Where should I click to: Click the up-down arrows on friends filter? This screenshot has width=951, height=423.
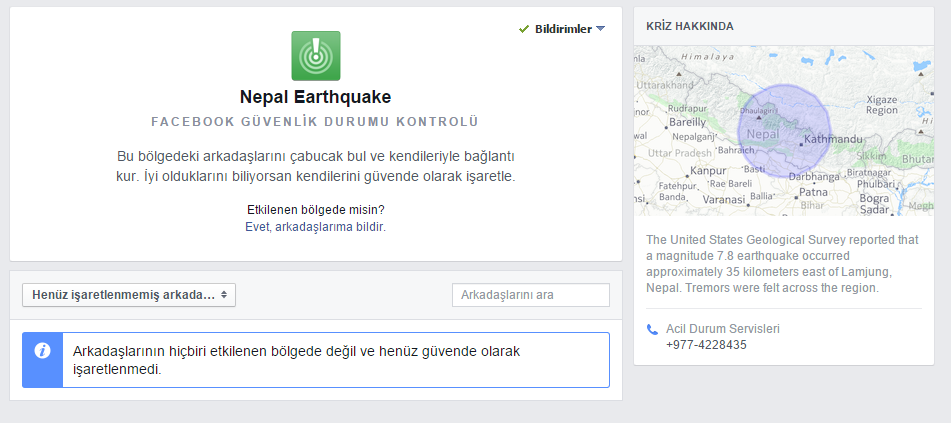click(224, 295)
